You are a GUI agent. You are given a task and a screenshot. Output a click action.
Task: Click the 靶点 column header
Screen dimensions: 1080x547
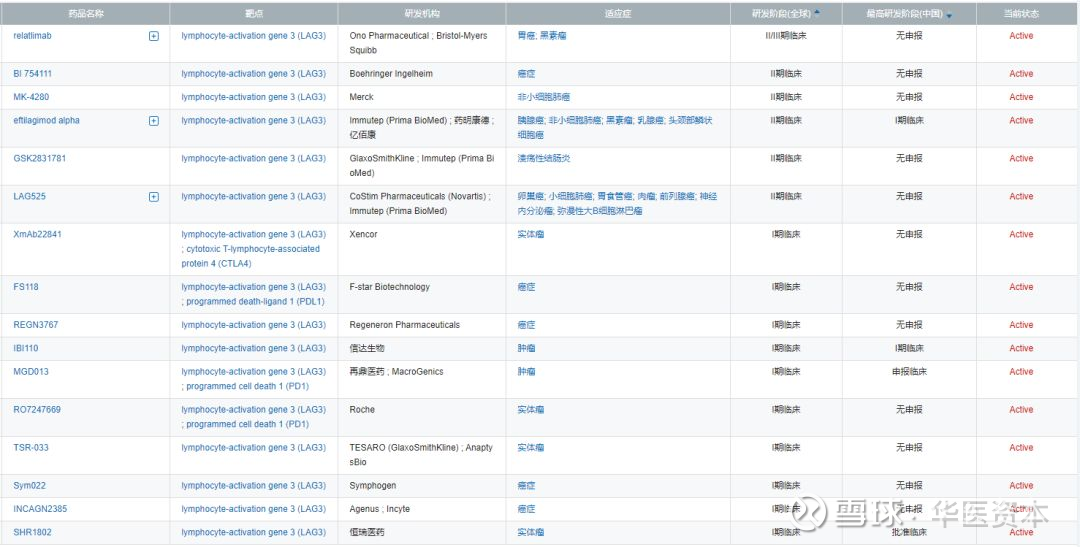pyautogui.click(x=253, y=14)
